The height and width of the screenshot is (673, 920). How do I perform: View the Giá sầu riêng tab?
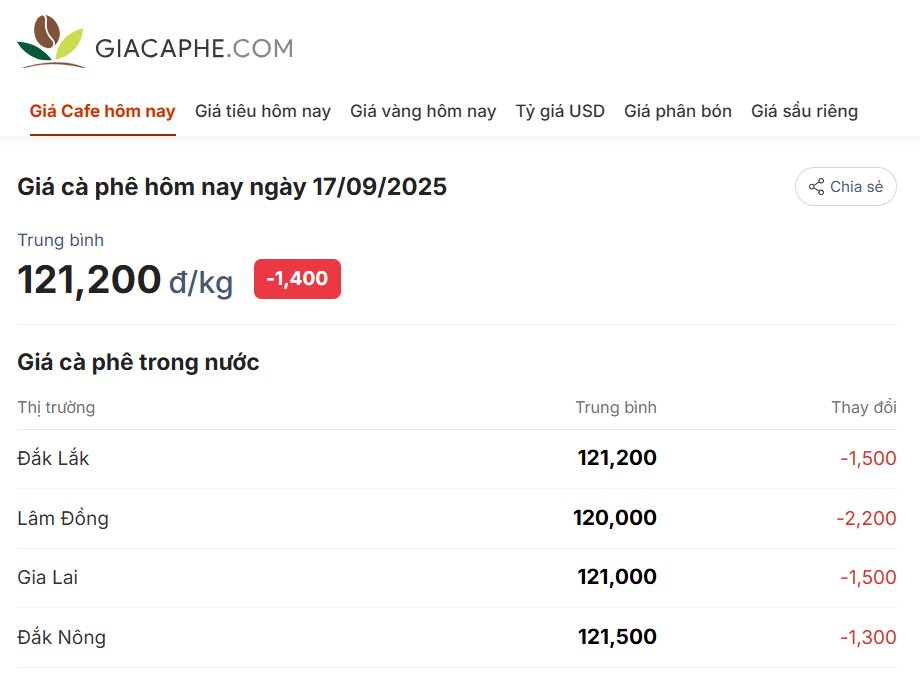pos(804,111)
